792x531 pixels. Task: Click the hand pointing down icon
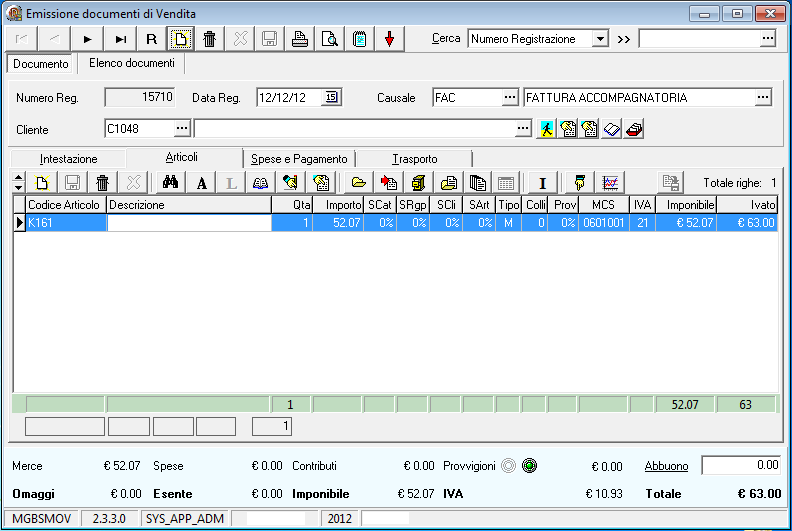pos(580,182)
